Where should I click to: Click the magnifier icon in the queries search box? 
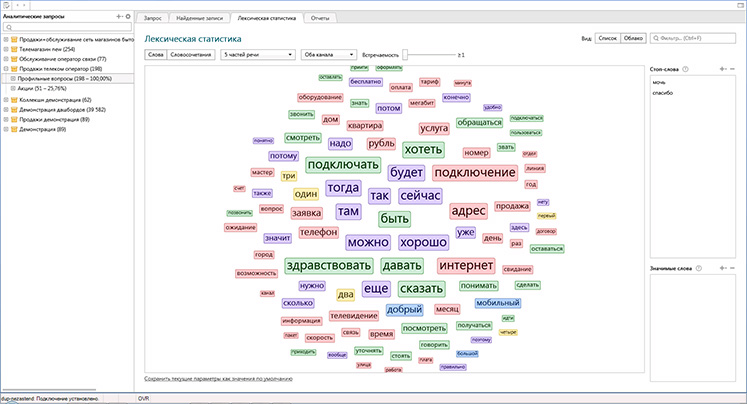(x=9, y=28)
